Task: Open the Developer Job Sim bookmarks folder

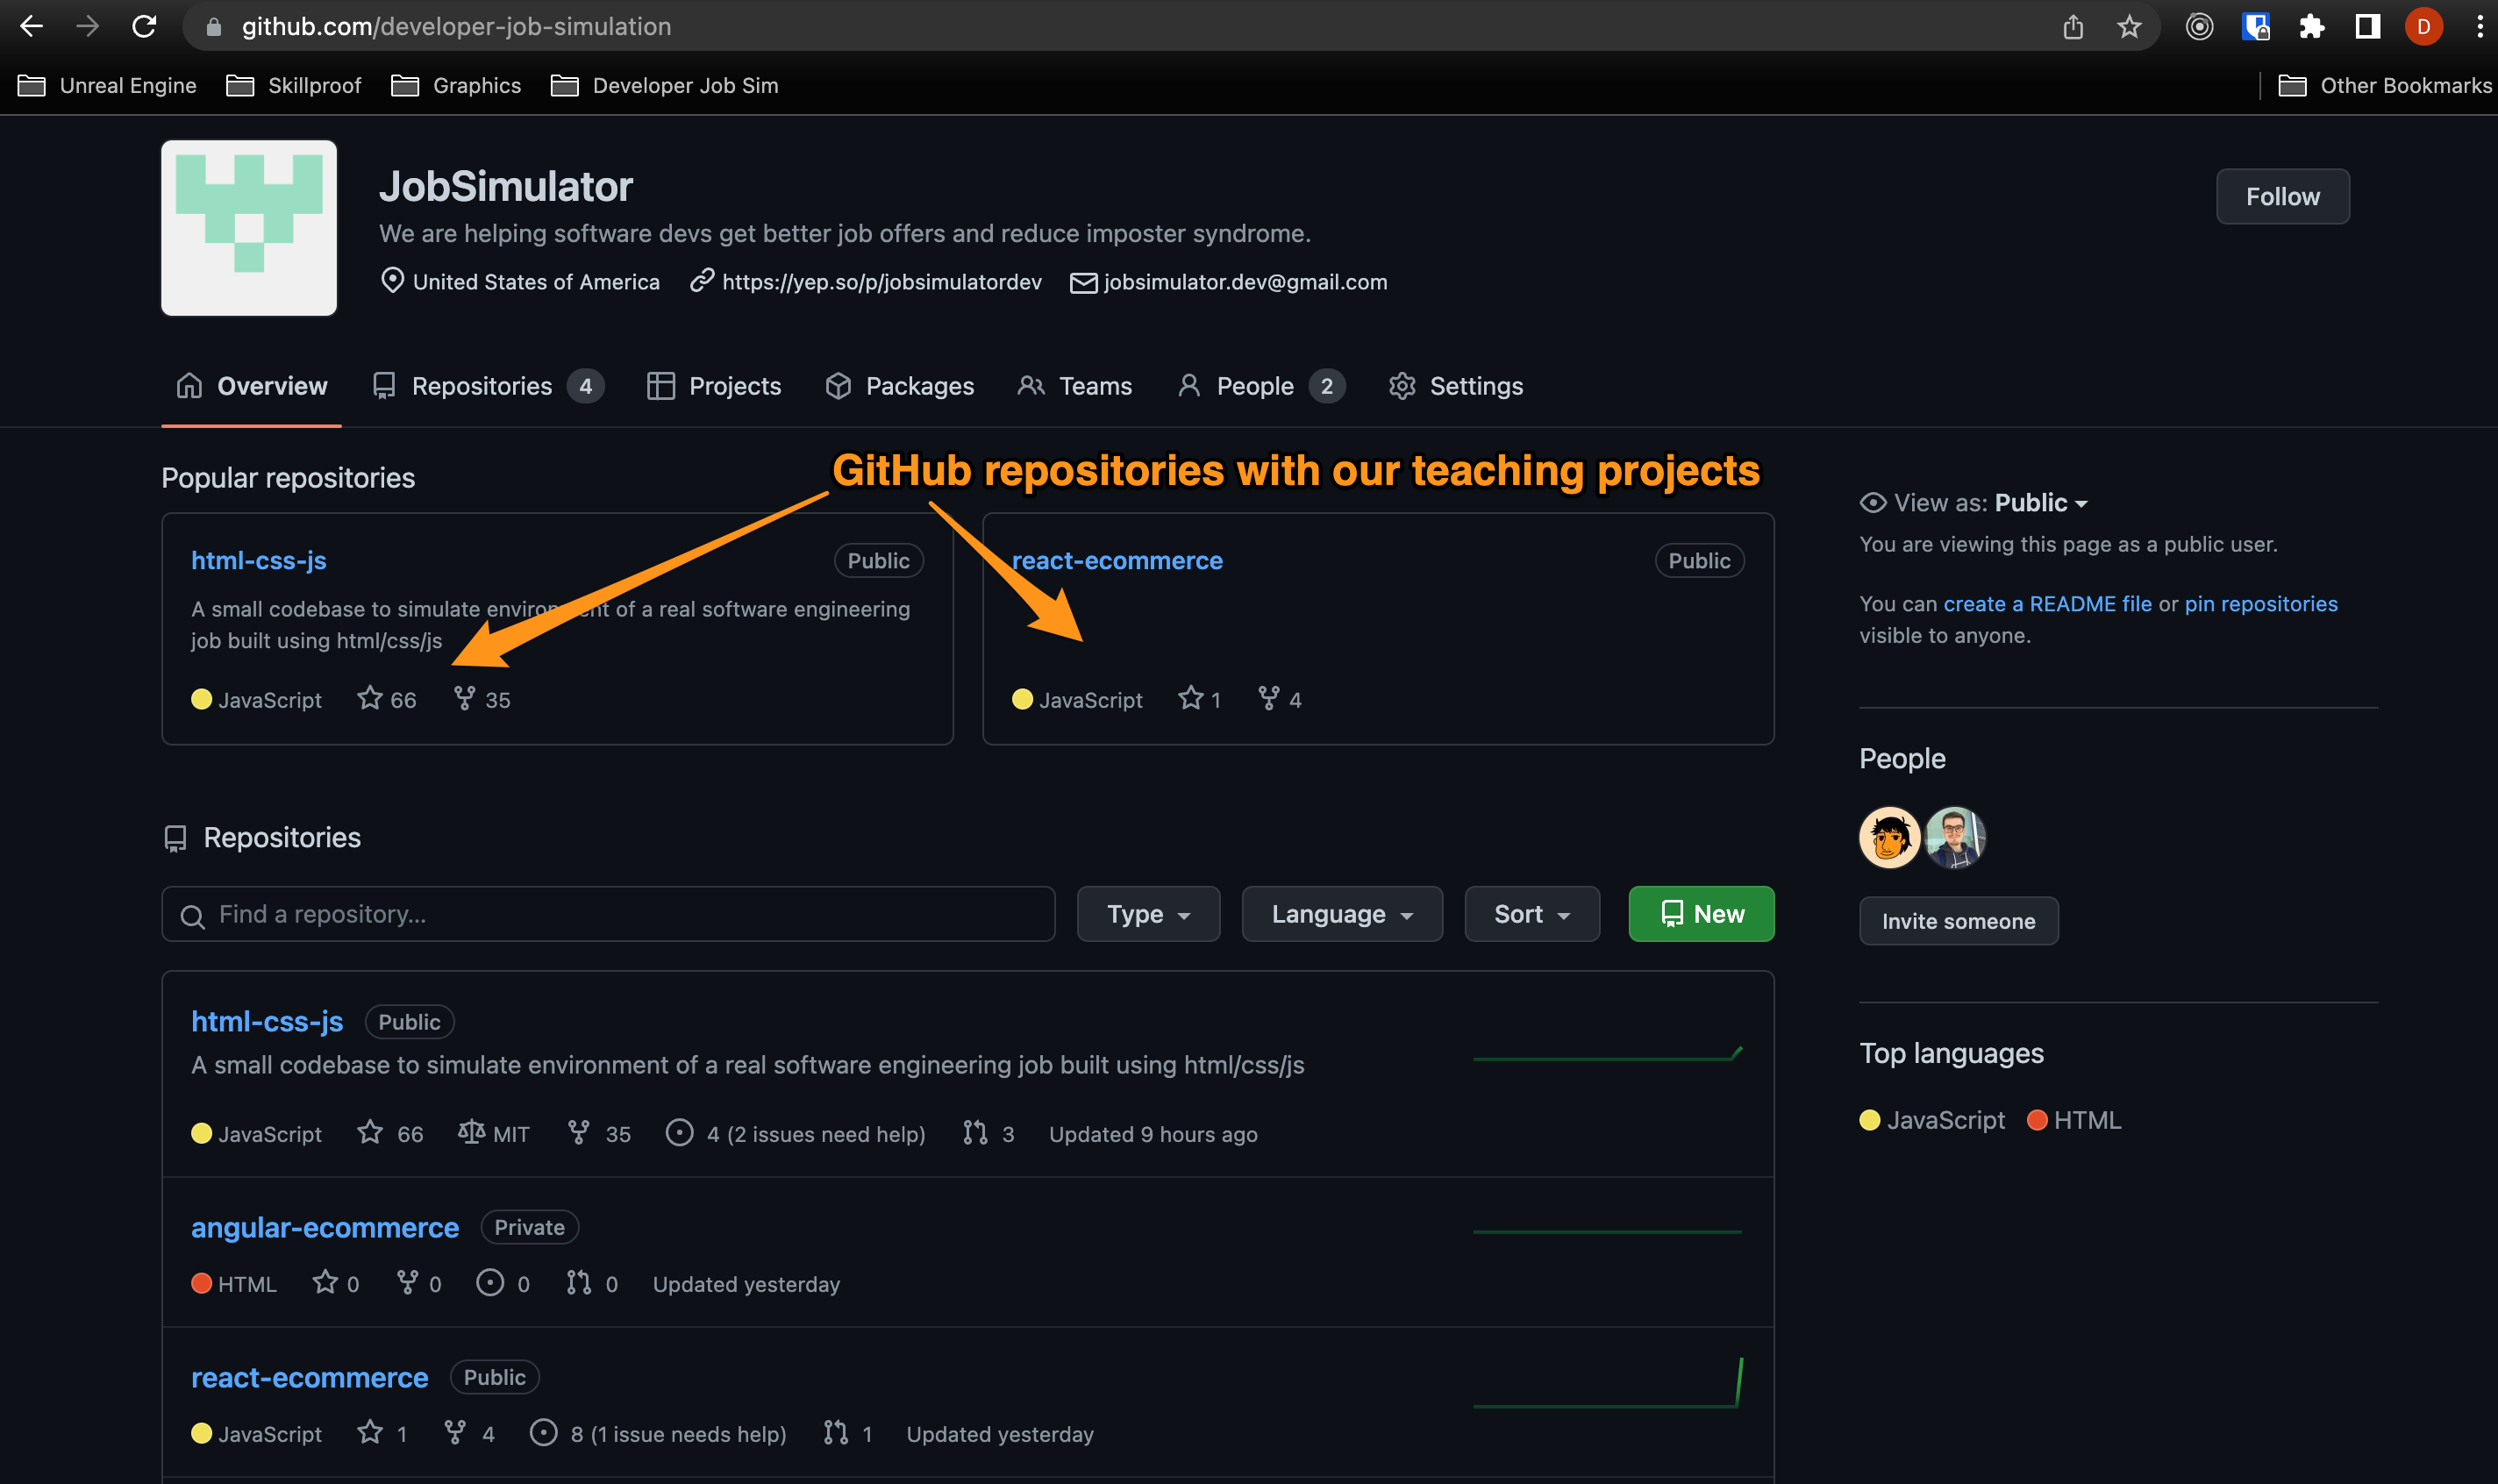Action: click(x=665, y=86)
